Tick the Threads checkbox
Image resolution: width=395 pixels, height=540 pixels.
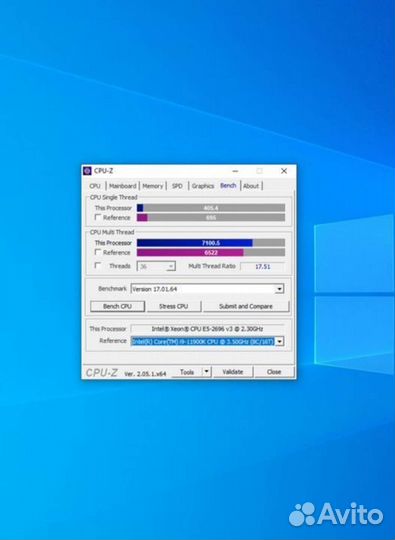pos(98,266)
